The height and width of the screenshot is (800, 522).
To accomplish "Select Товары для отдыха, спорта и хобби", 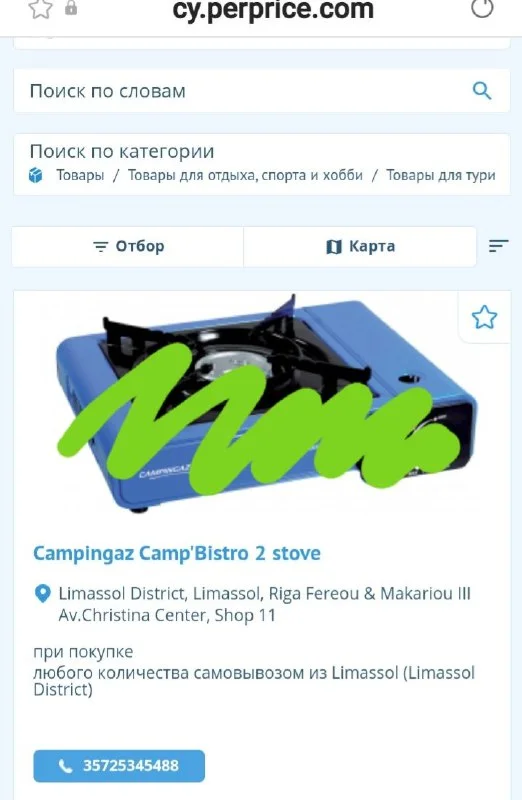I will click(x=245, y=175).
